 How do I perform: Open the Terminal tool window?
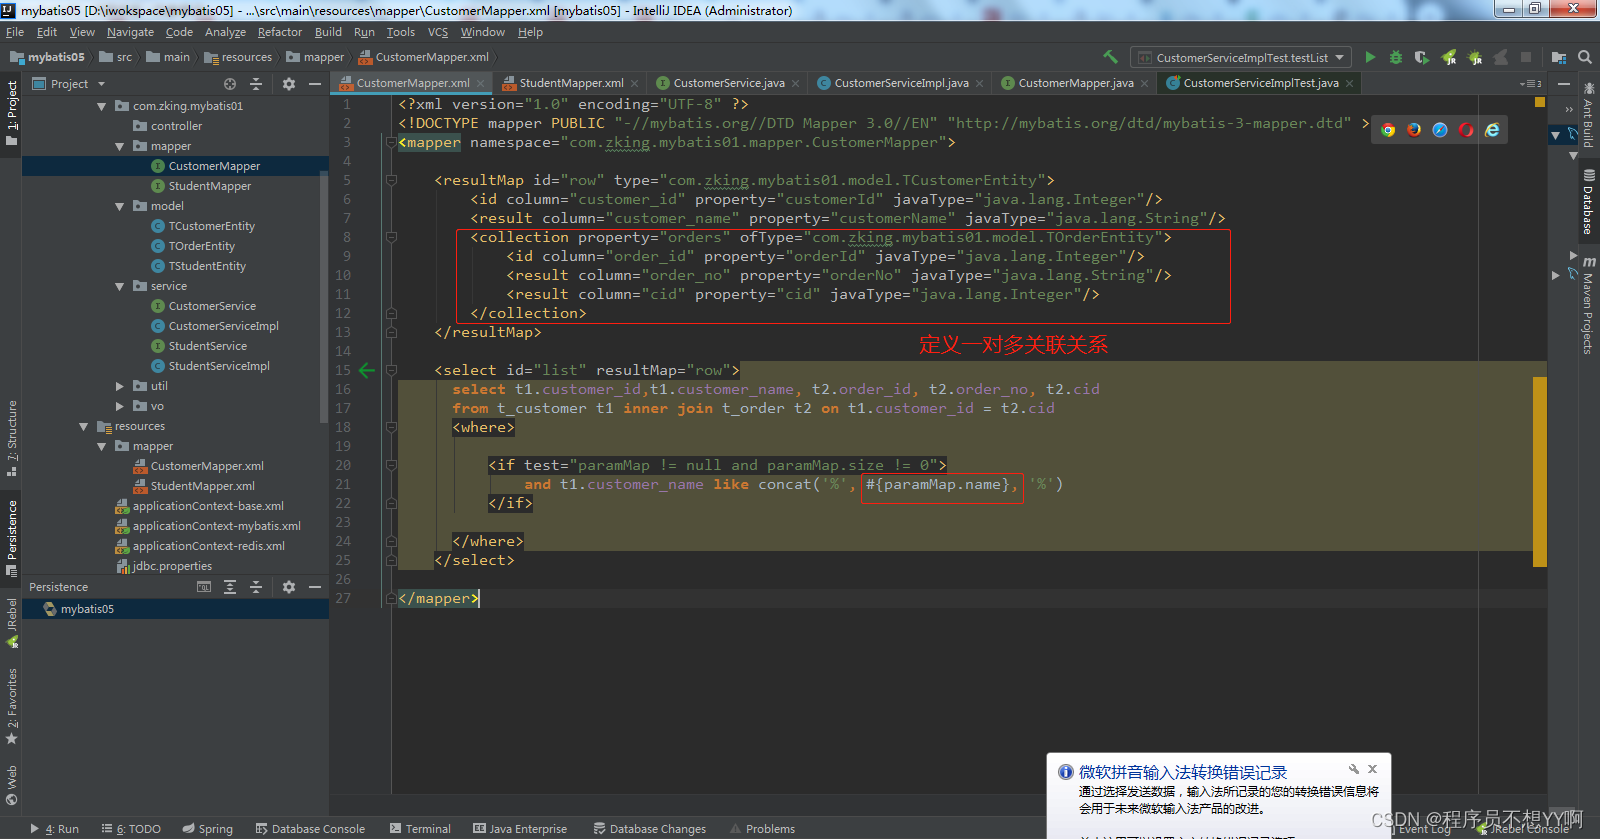[420, 828]
